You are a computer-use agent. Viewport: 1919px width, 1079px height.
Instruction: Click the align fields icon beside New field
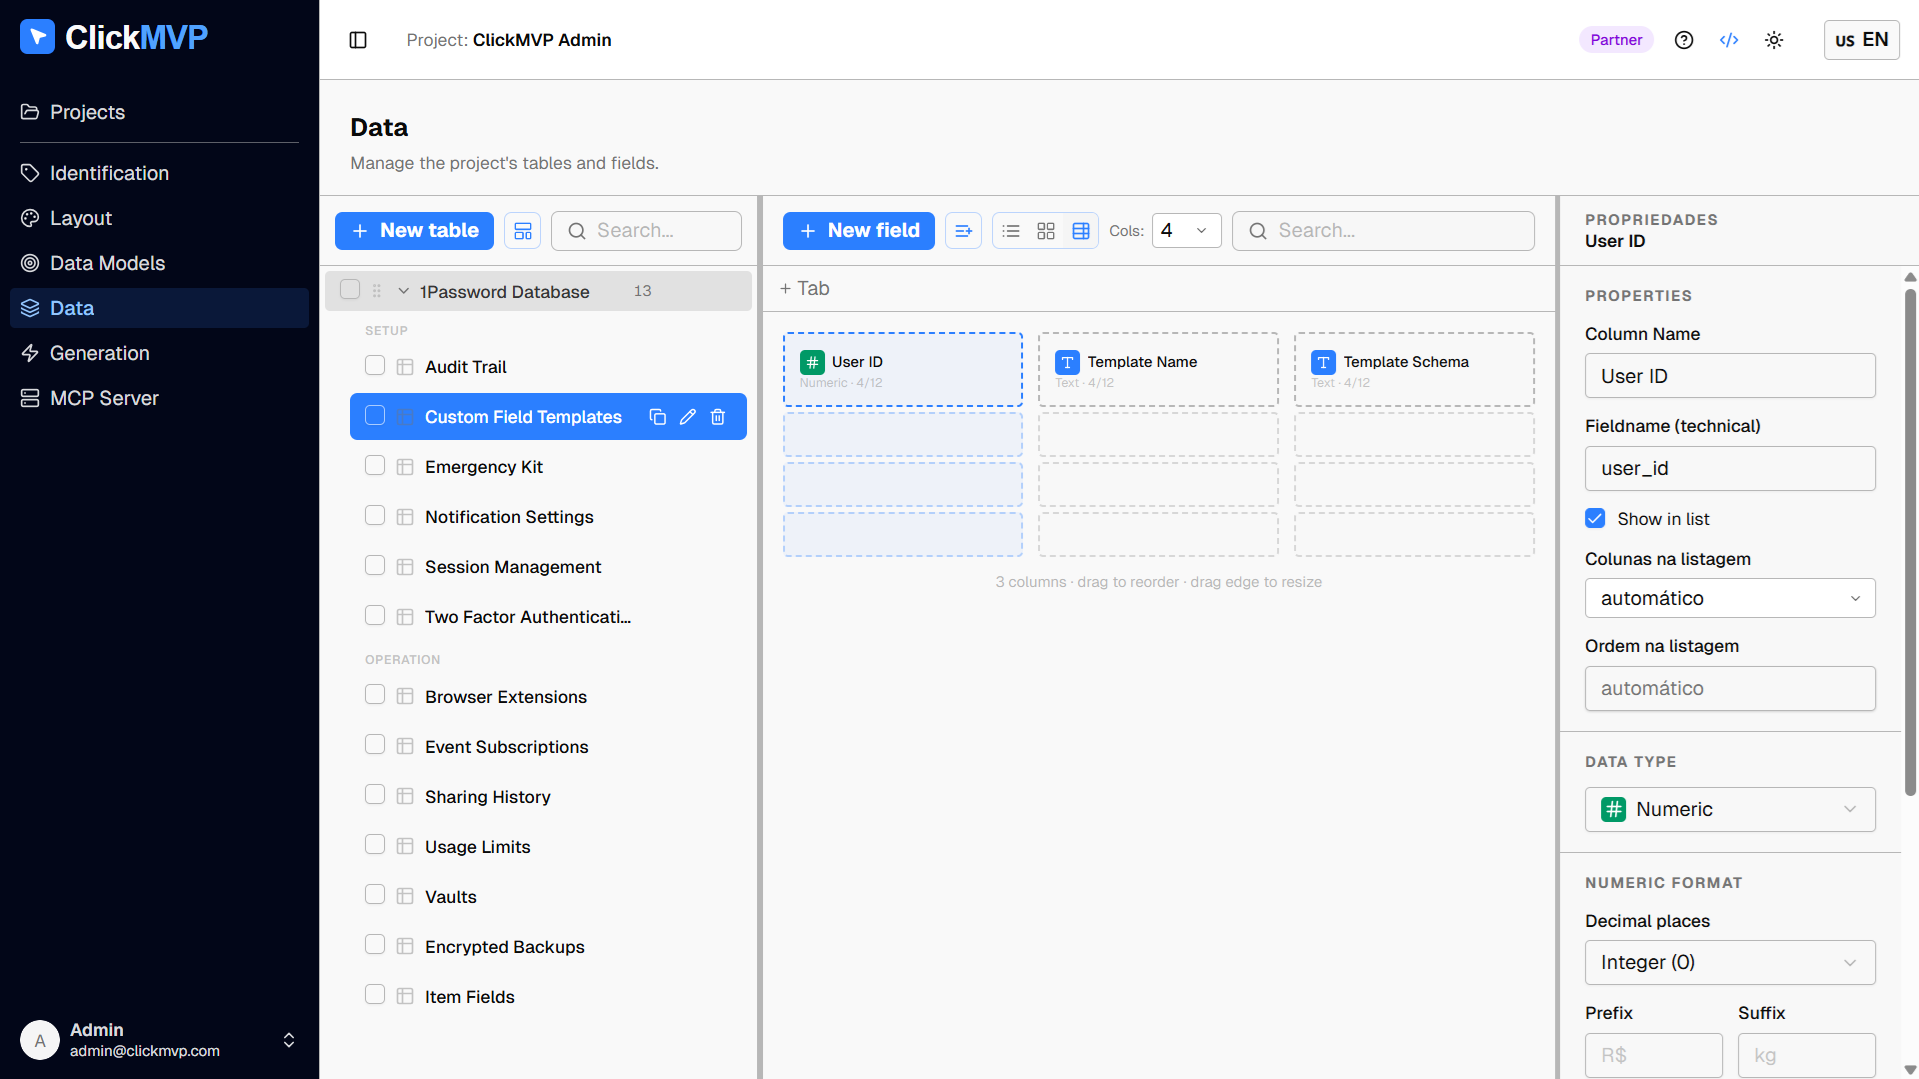coord(963,231)
